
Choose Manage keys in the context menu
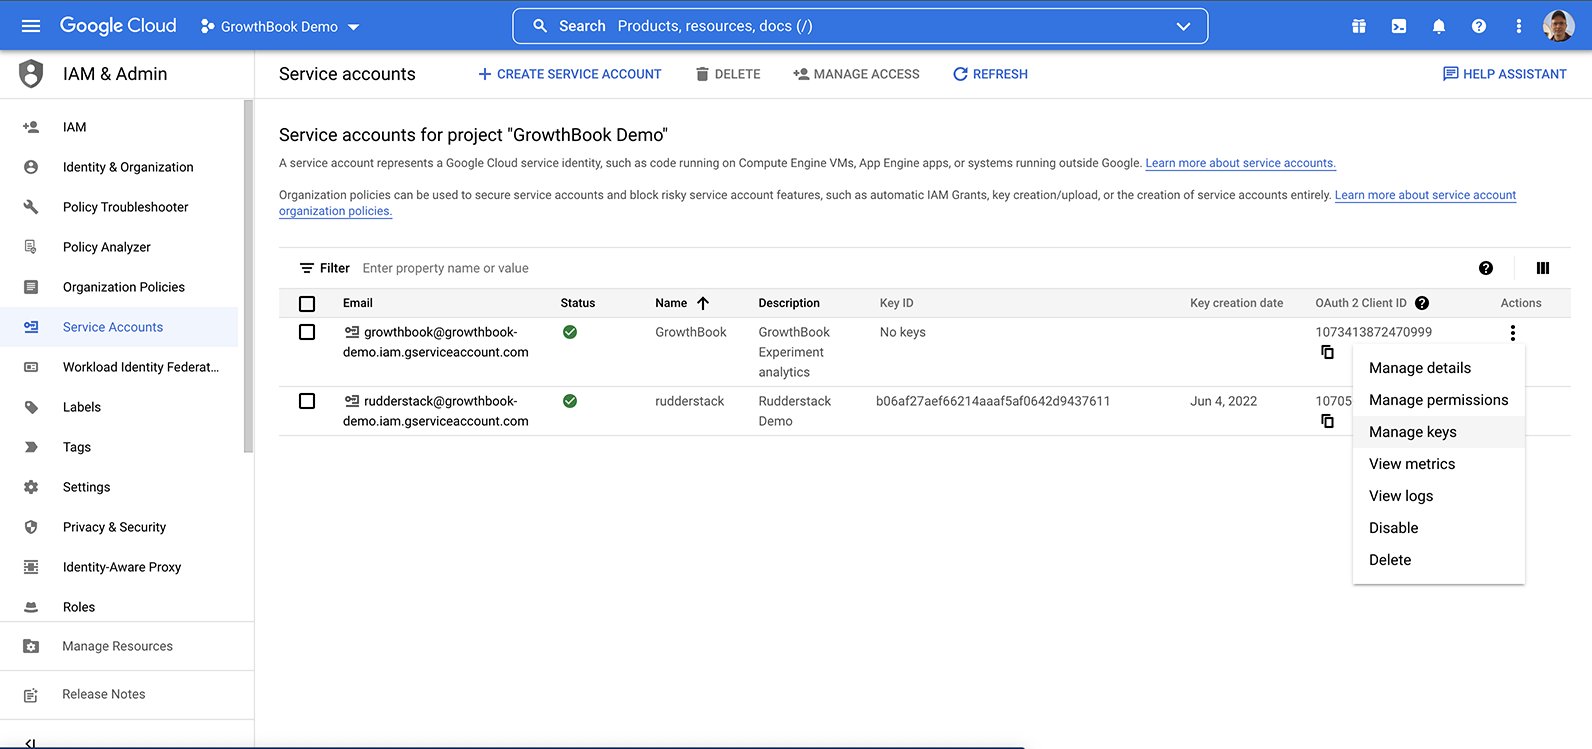point(1438,432)
